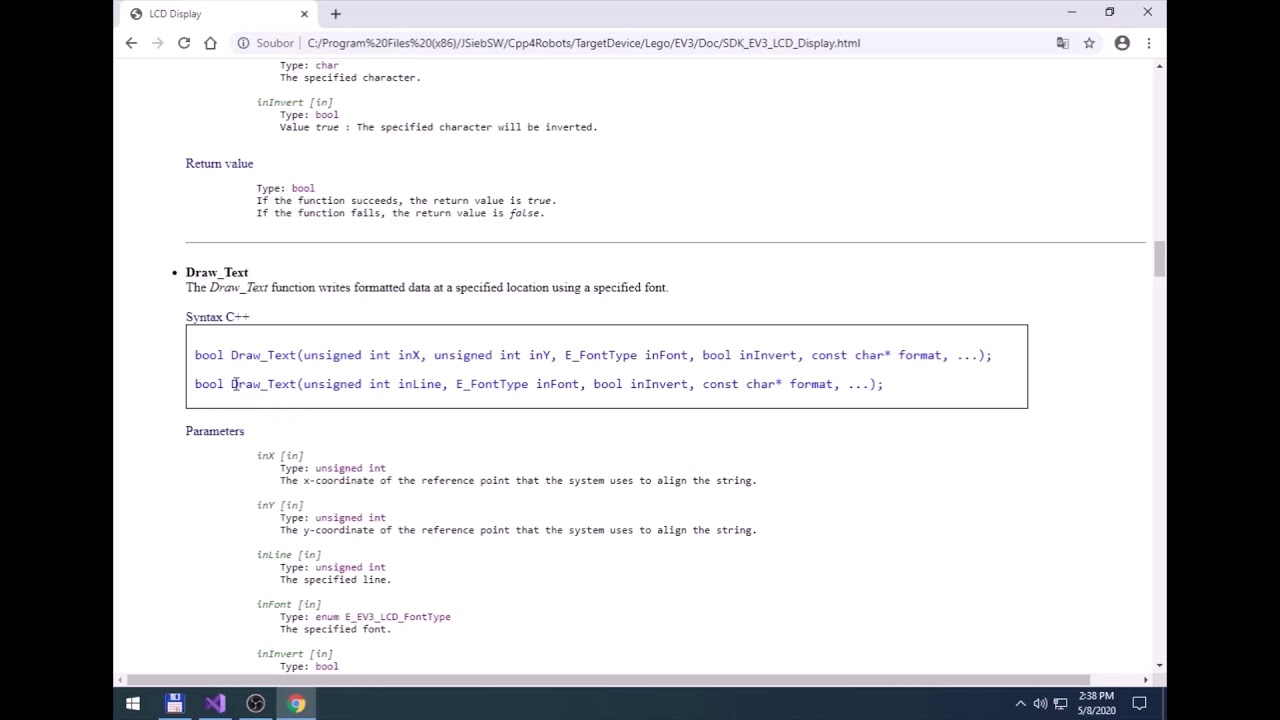Open the Windows Start menu
The image size is (1280, 720).
click(x=133, y=704)
